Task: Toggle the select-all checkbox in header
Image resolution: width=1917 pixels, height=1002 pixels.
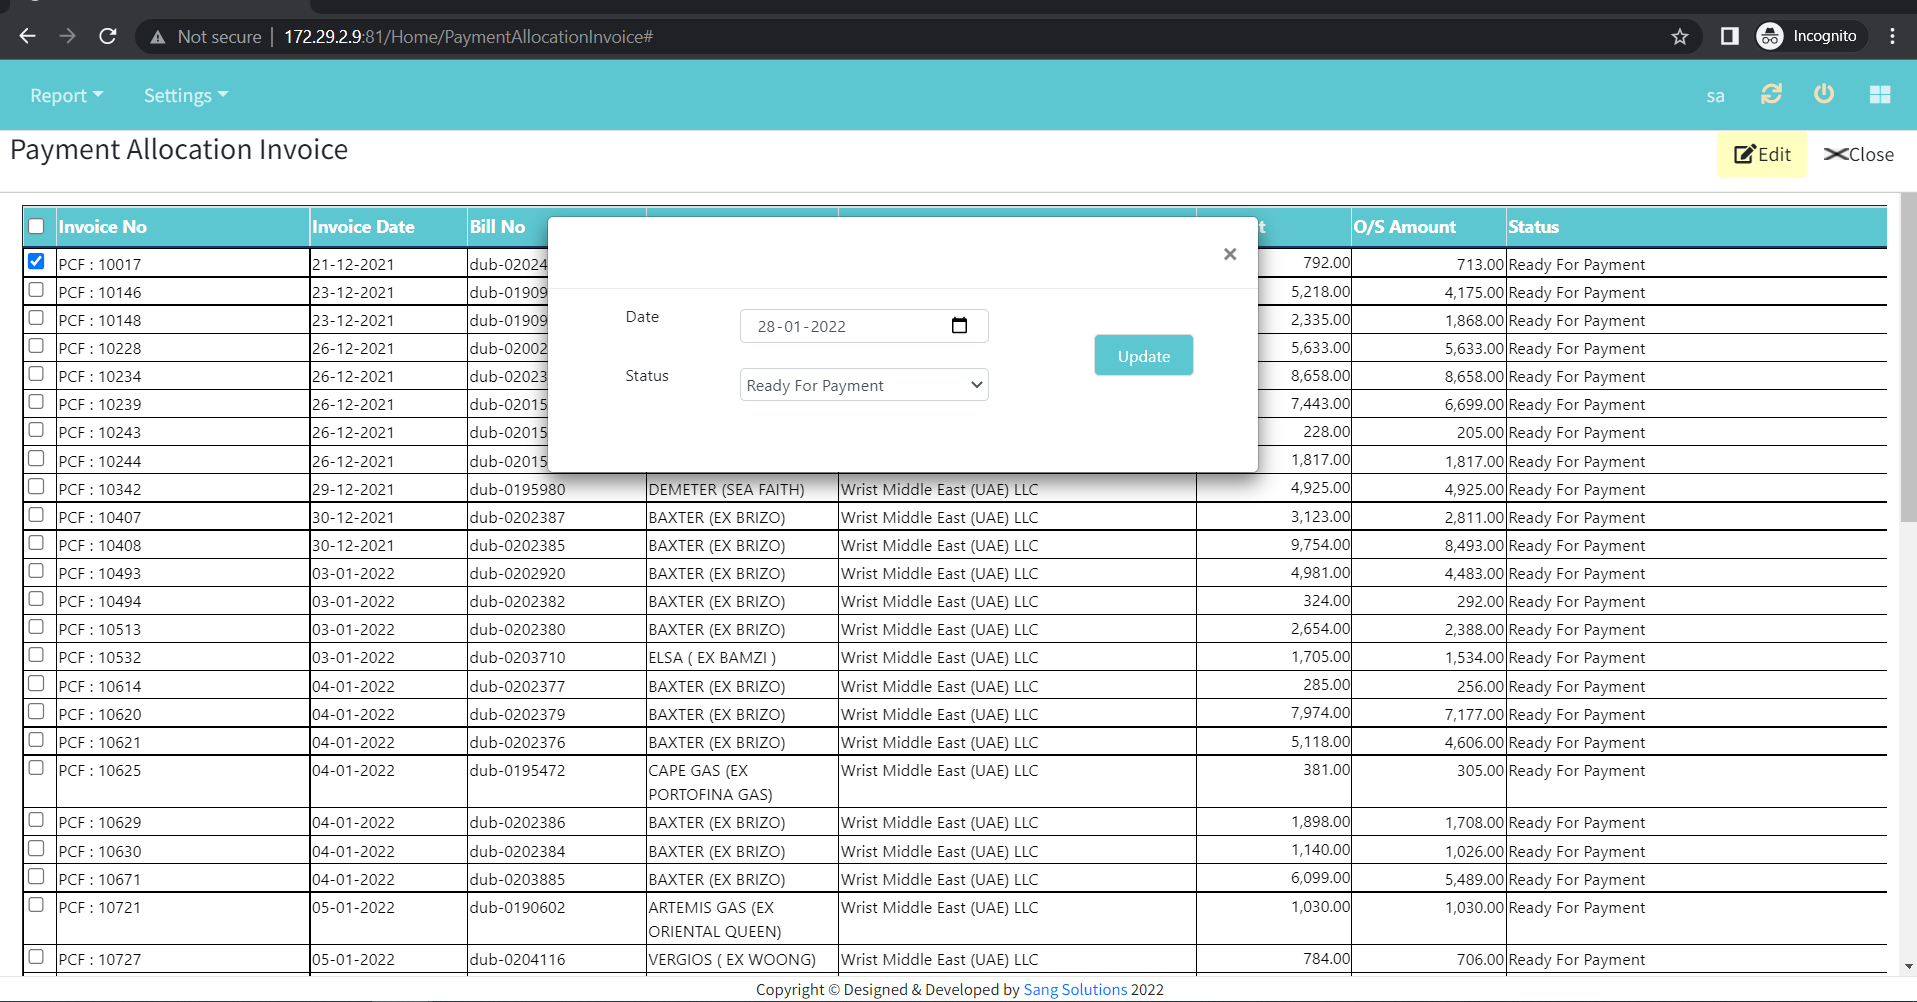Action: point(36,226)
